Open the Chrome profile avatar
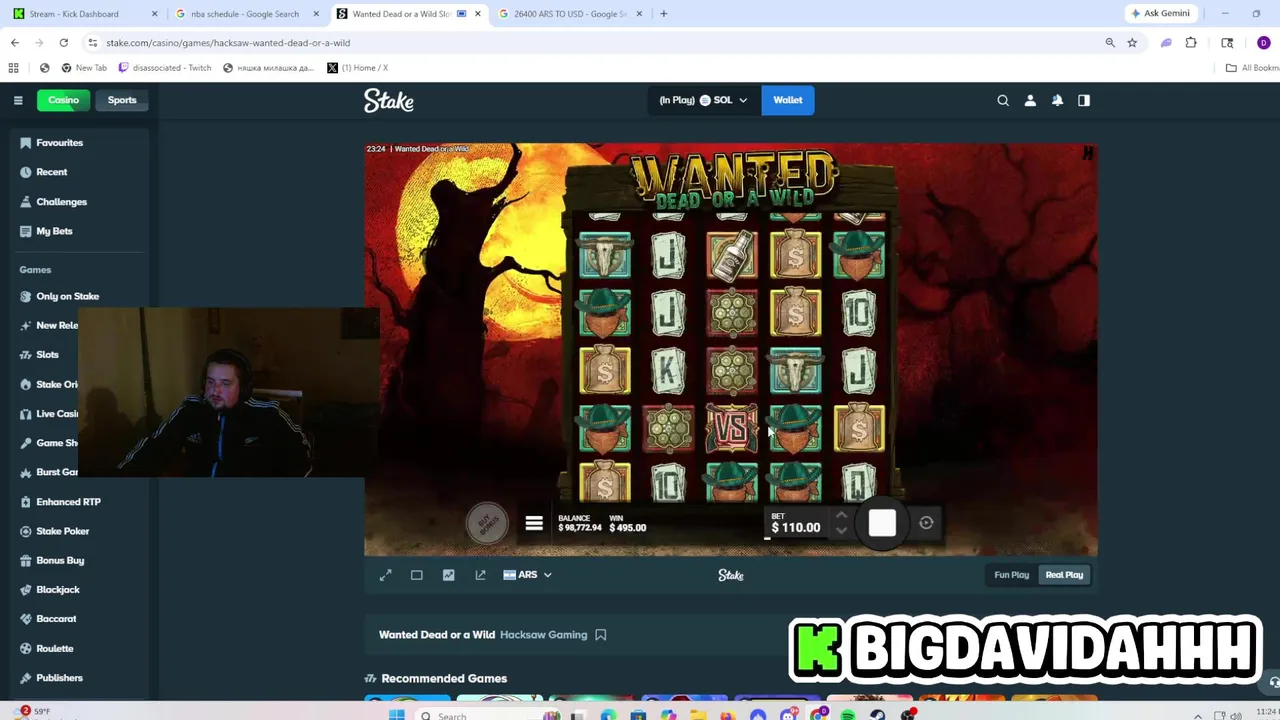The image size is (1280, 720). pyautogui.click(x=1264, y=43)
